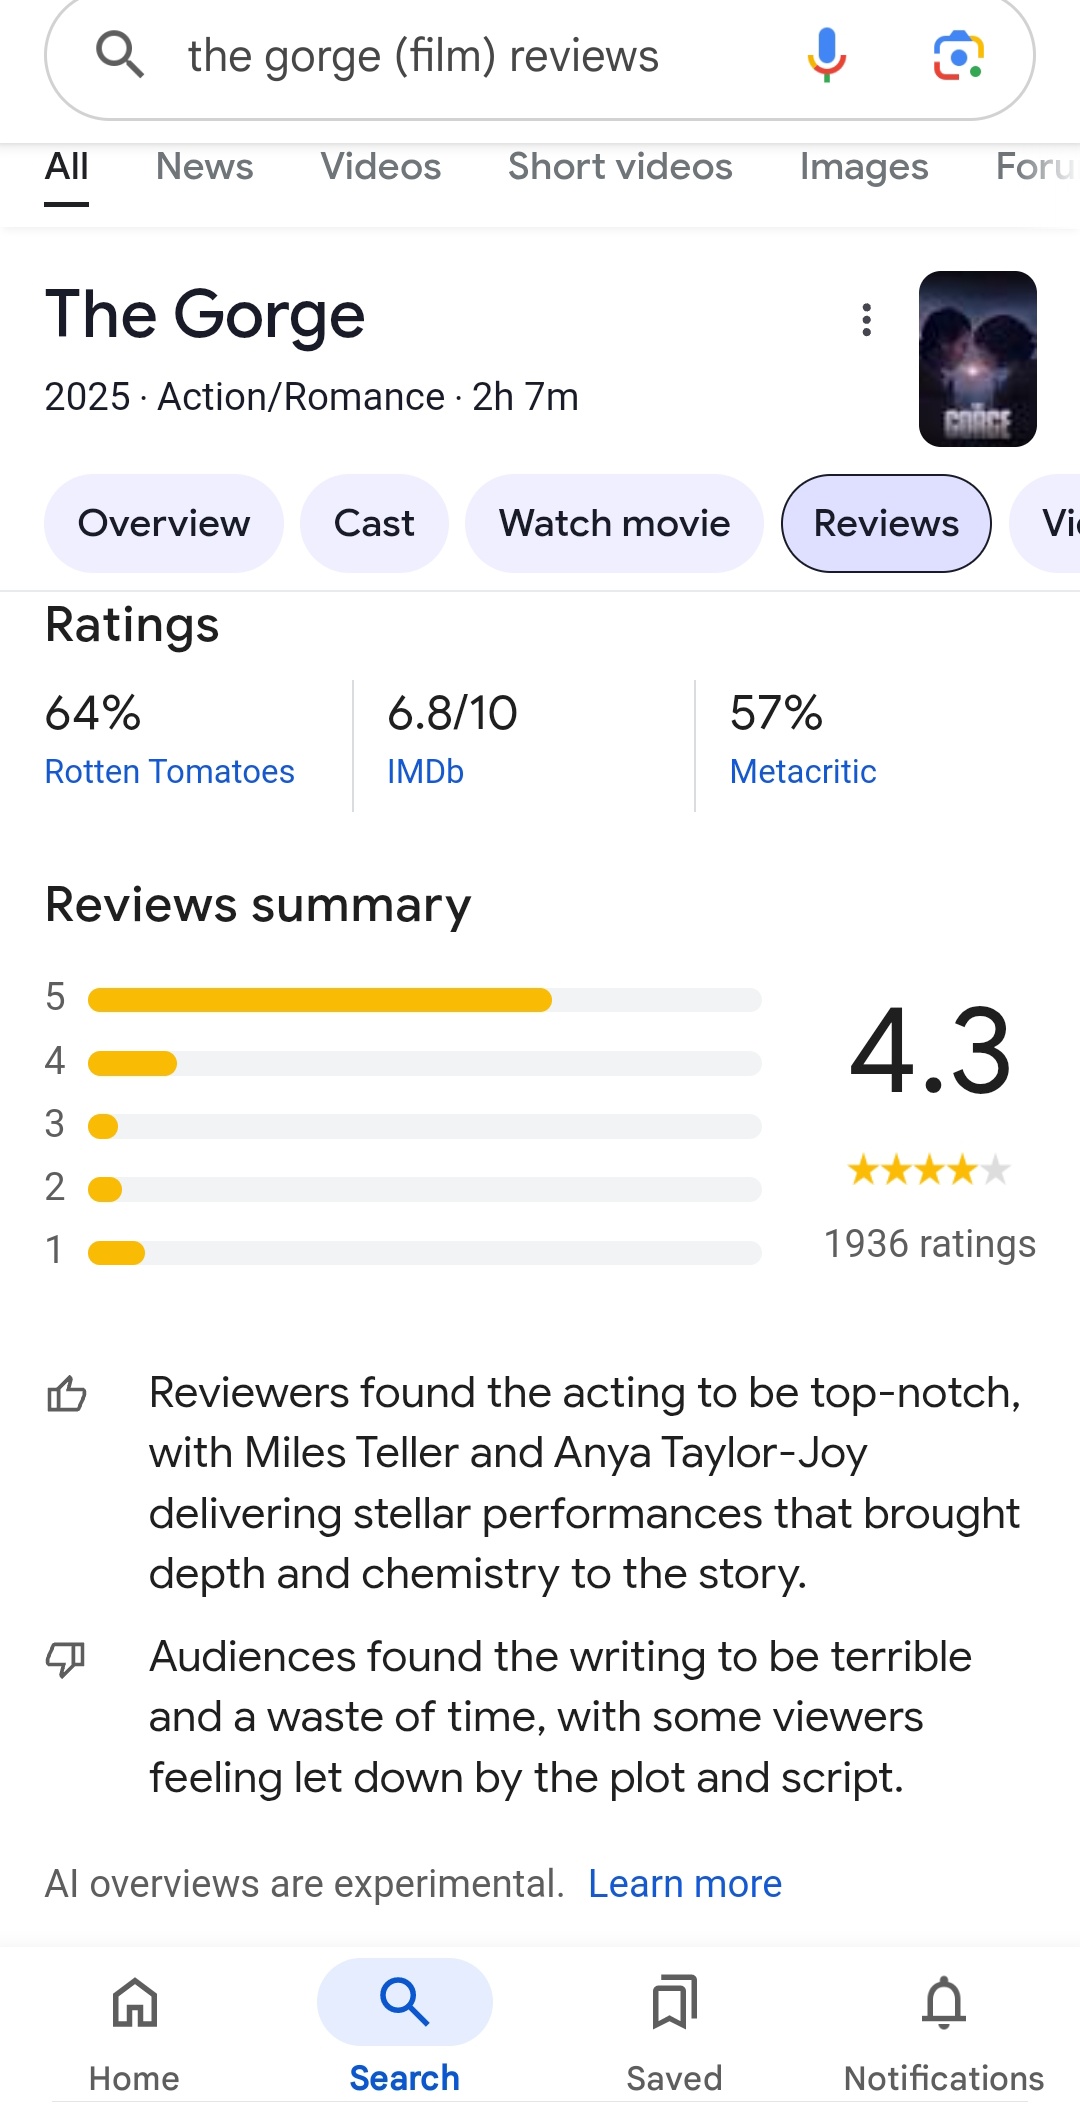
Task: Switch to the Videos tab
Action: tap(381, 167)
